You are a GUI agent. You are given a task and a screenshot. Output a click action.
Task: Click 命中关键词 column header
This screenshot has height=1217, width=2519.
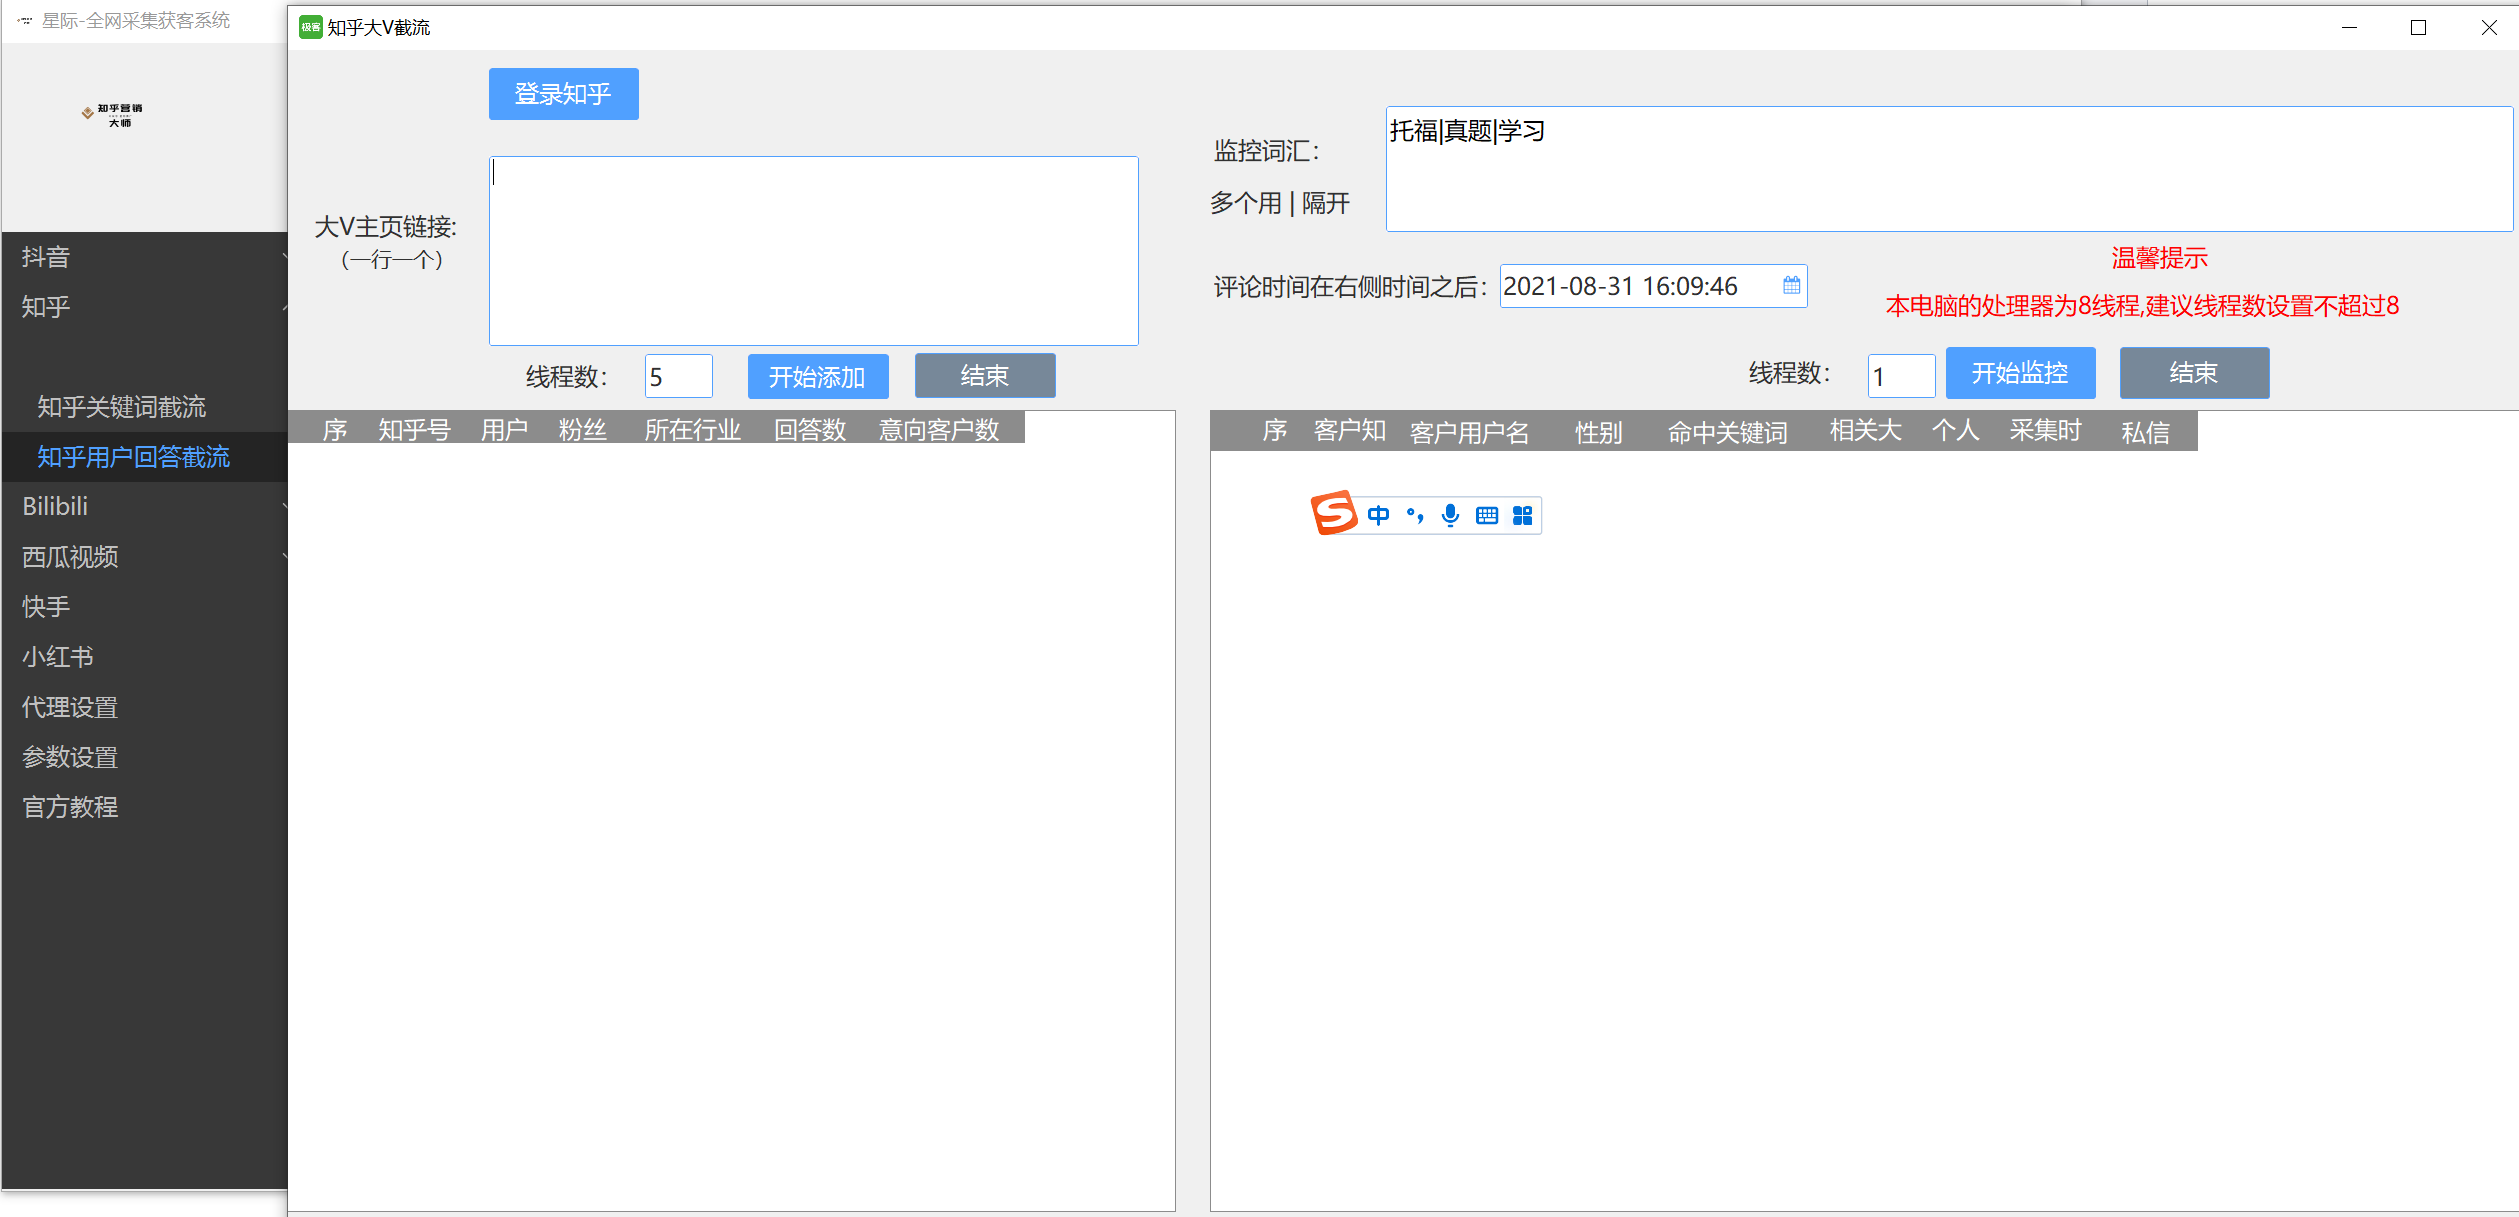1728,432
